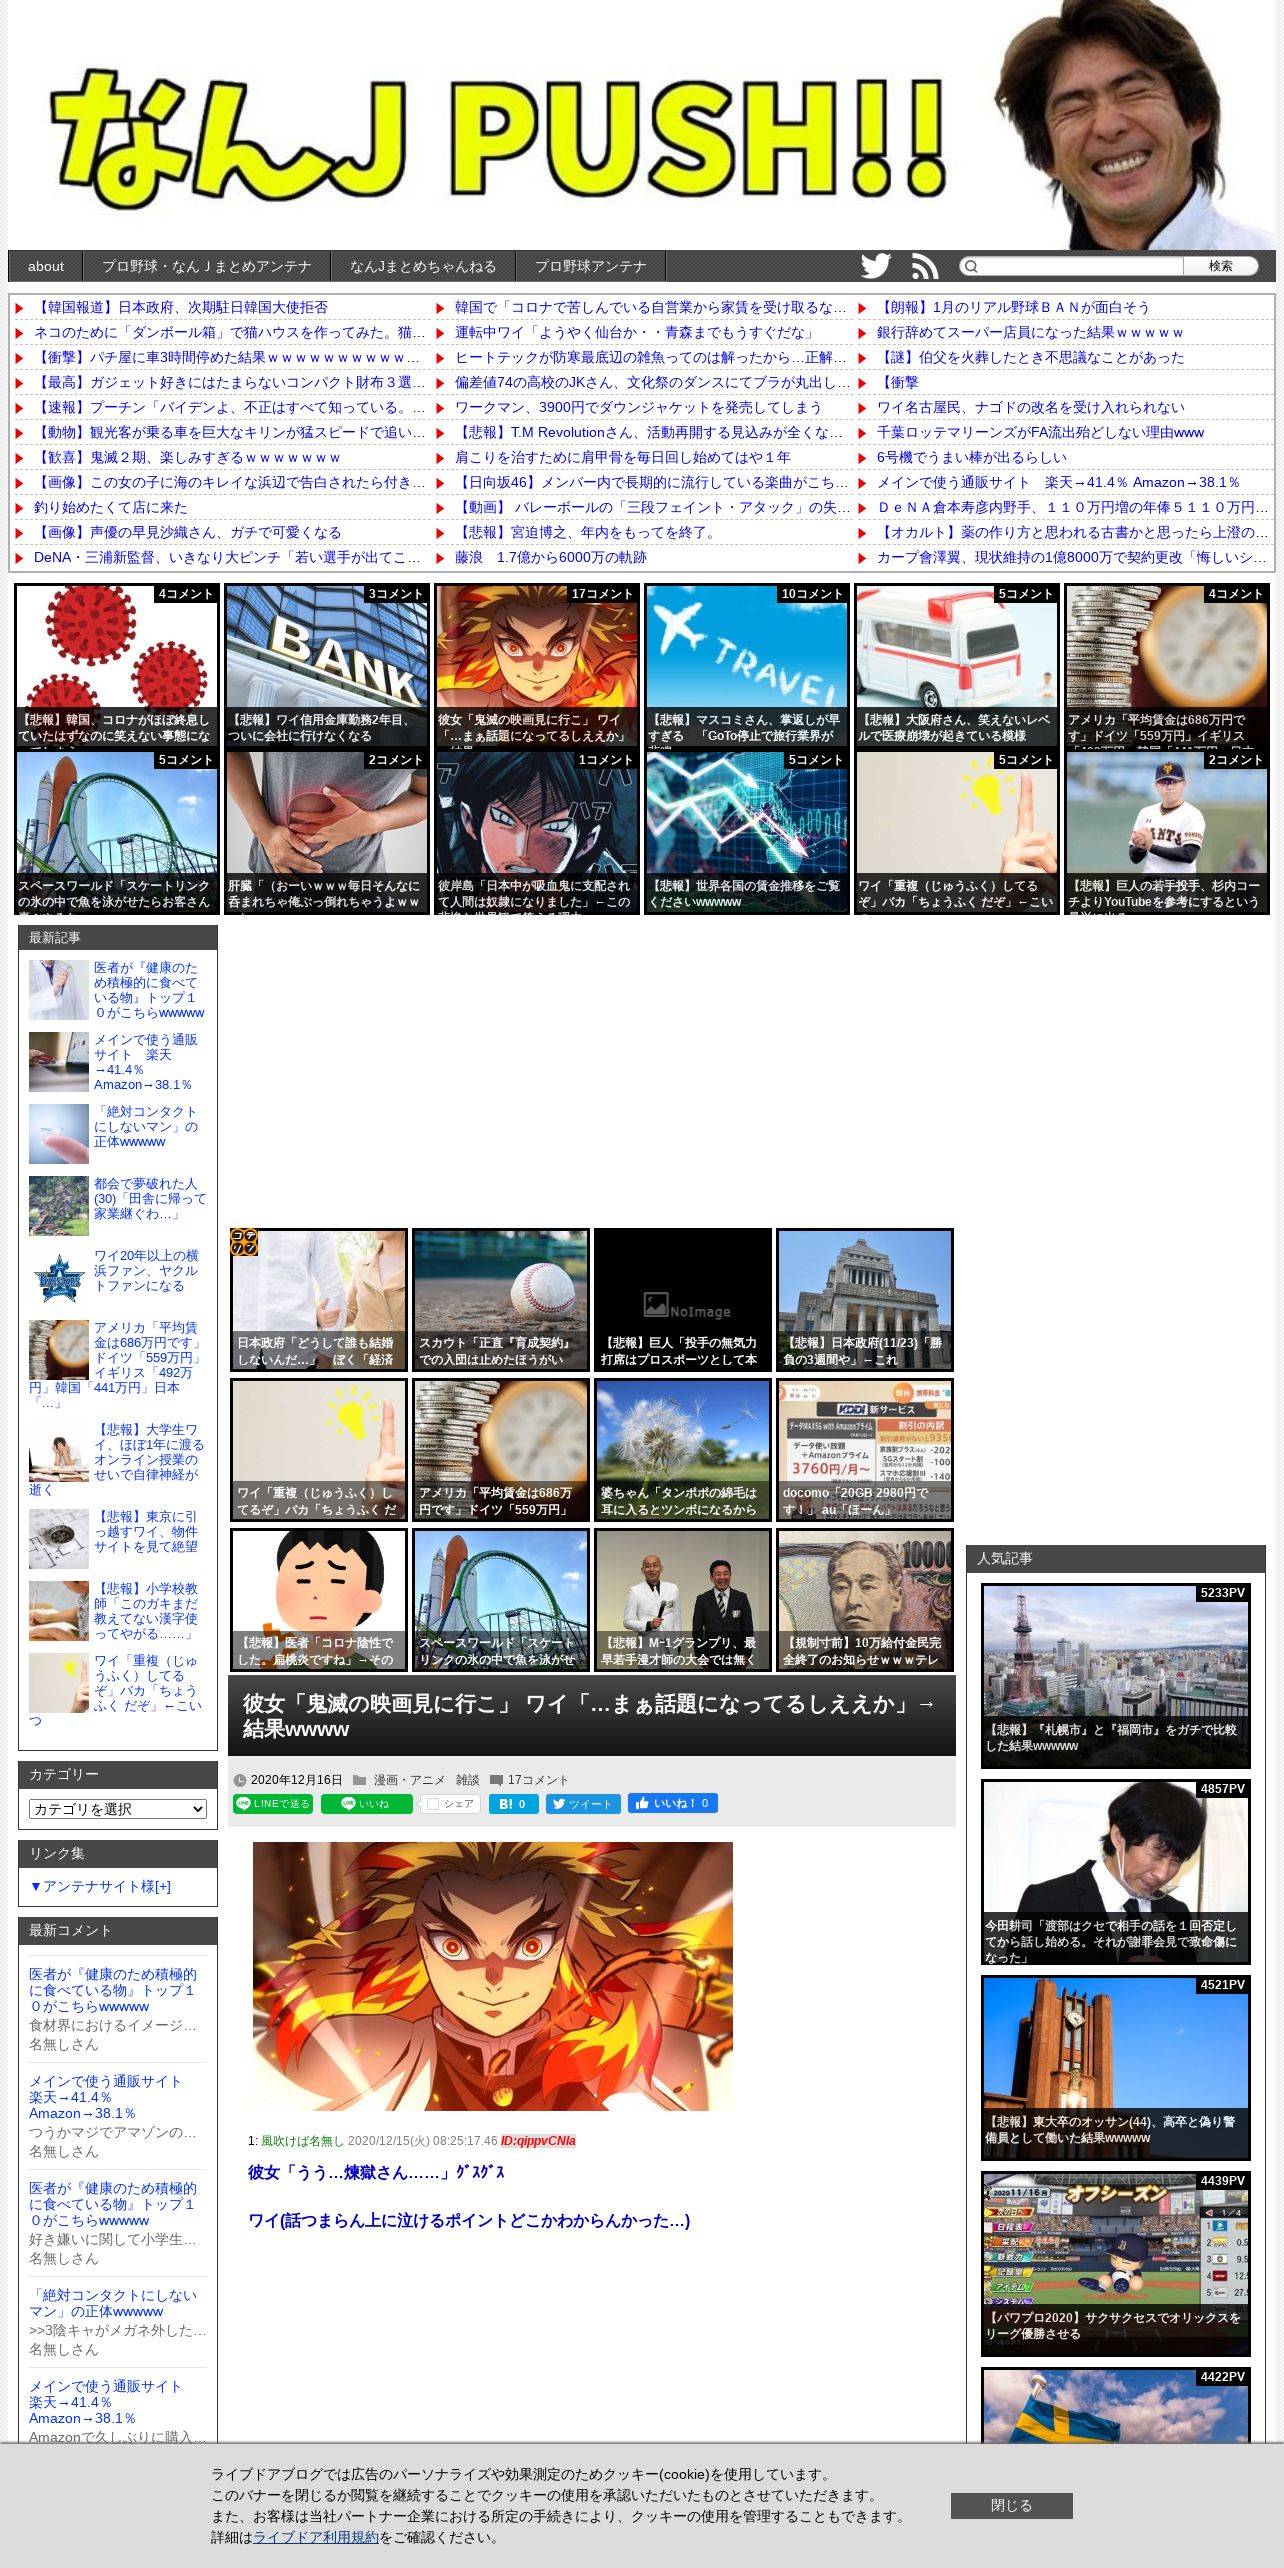Click the なんJ PUSH!! header logo
This screenshot has width=1284, height=2568.
pyautogui.click(x=500, y=138)
